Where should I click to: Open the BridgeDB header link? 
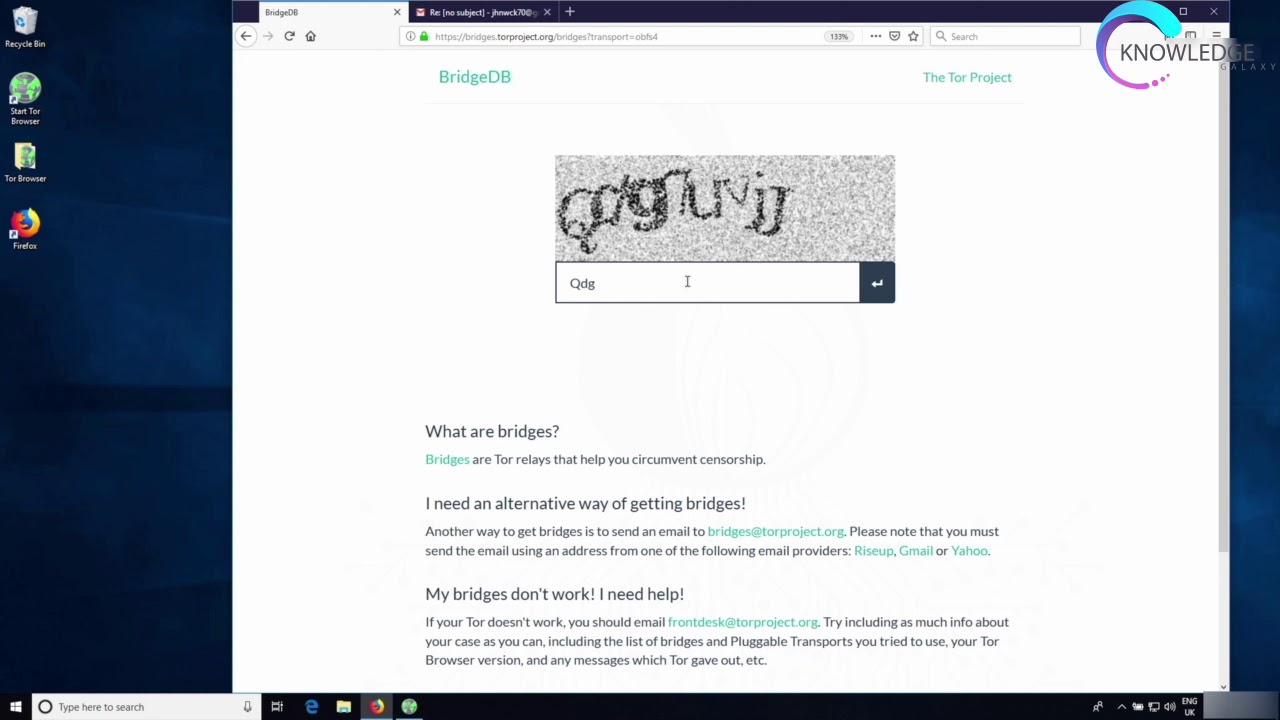tap(475, 77)
